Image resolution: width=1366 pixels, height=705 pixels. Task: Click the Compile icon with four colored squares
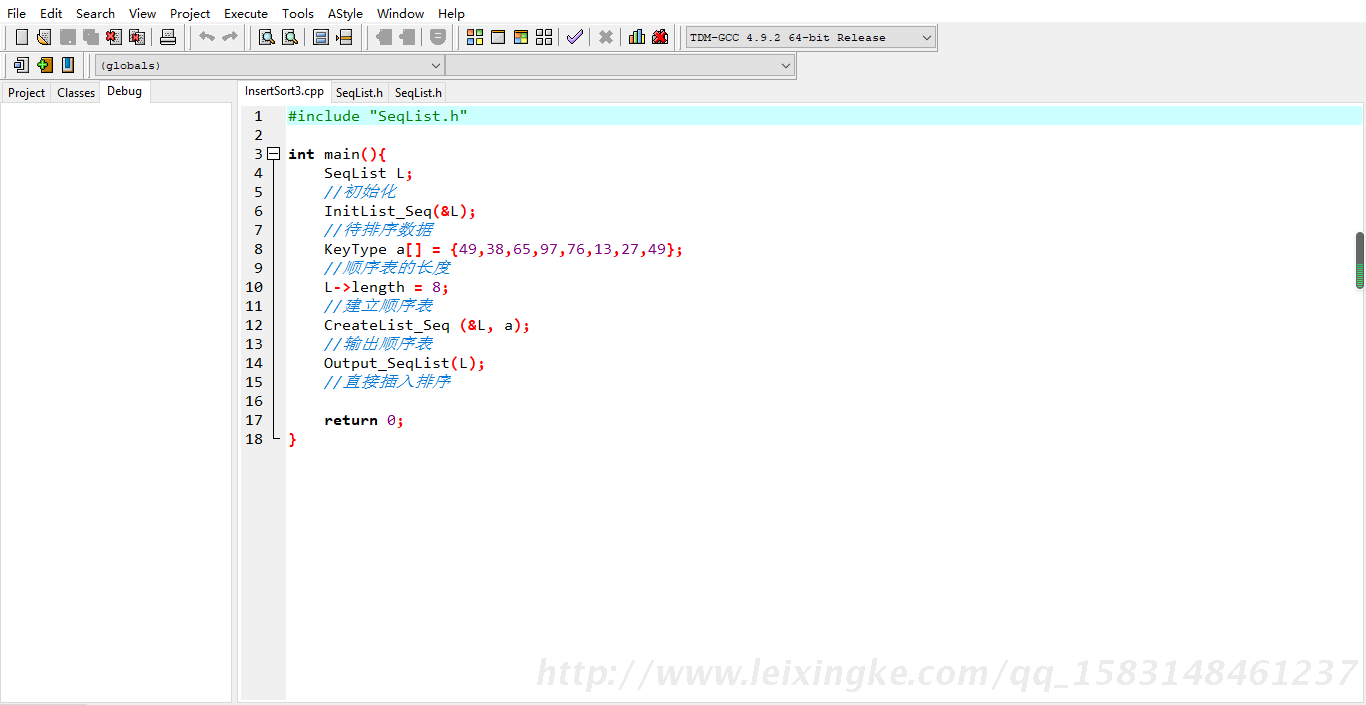tap(475, 37)
